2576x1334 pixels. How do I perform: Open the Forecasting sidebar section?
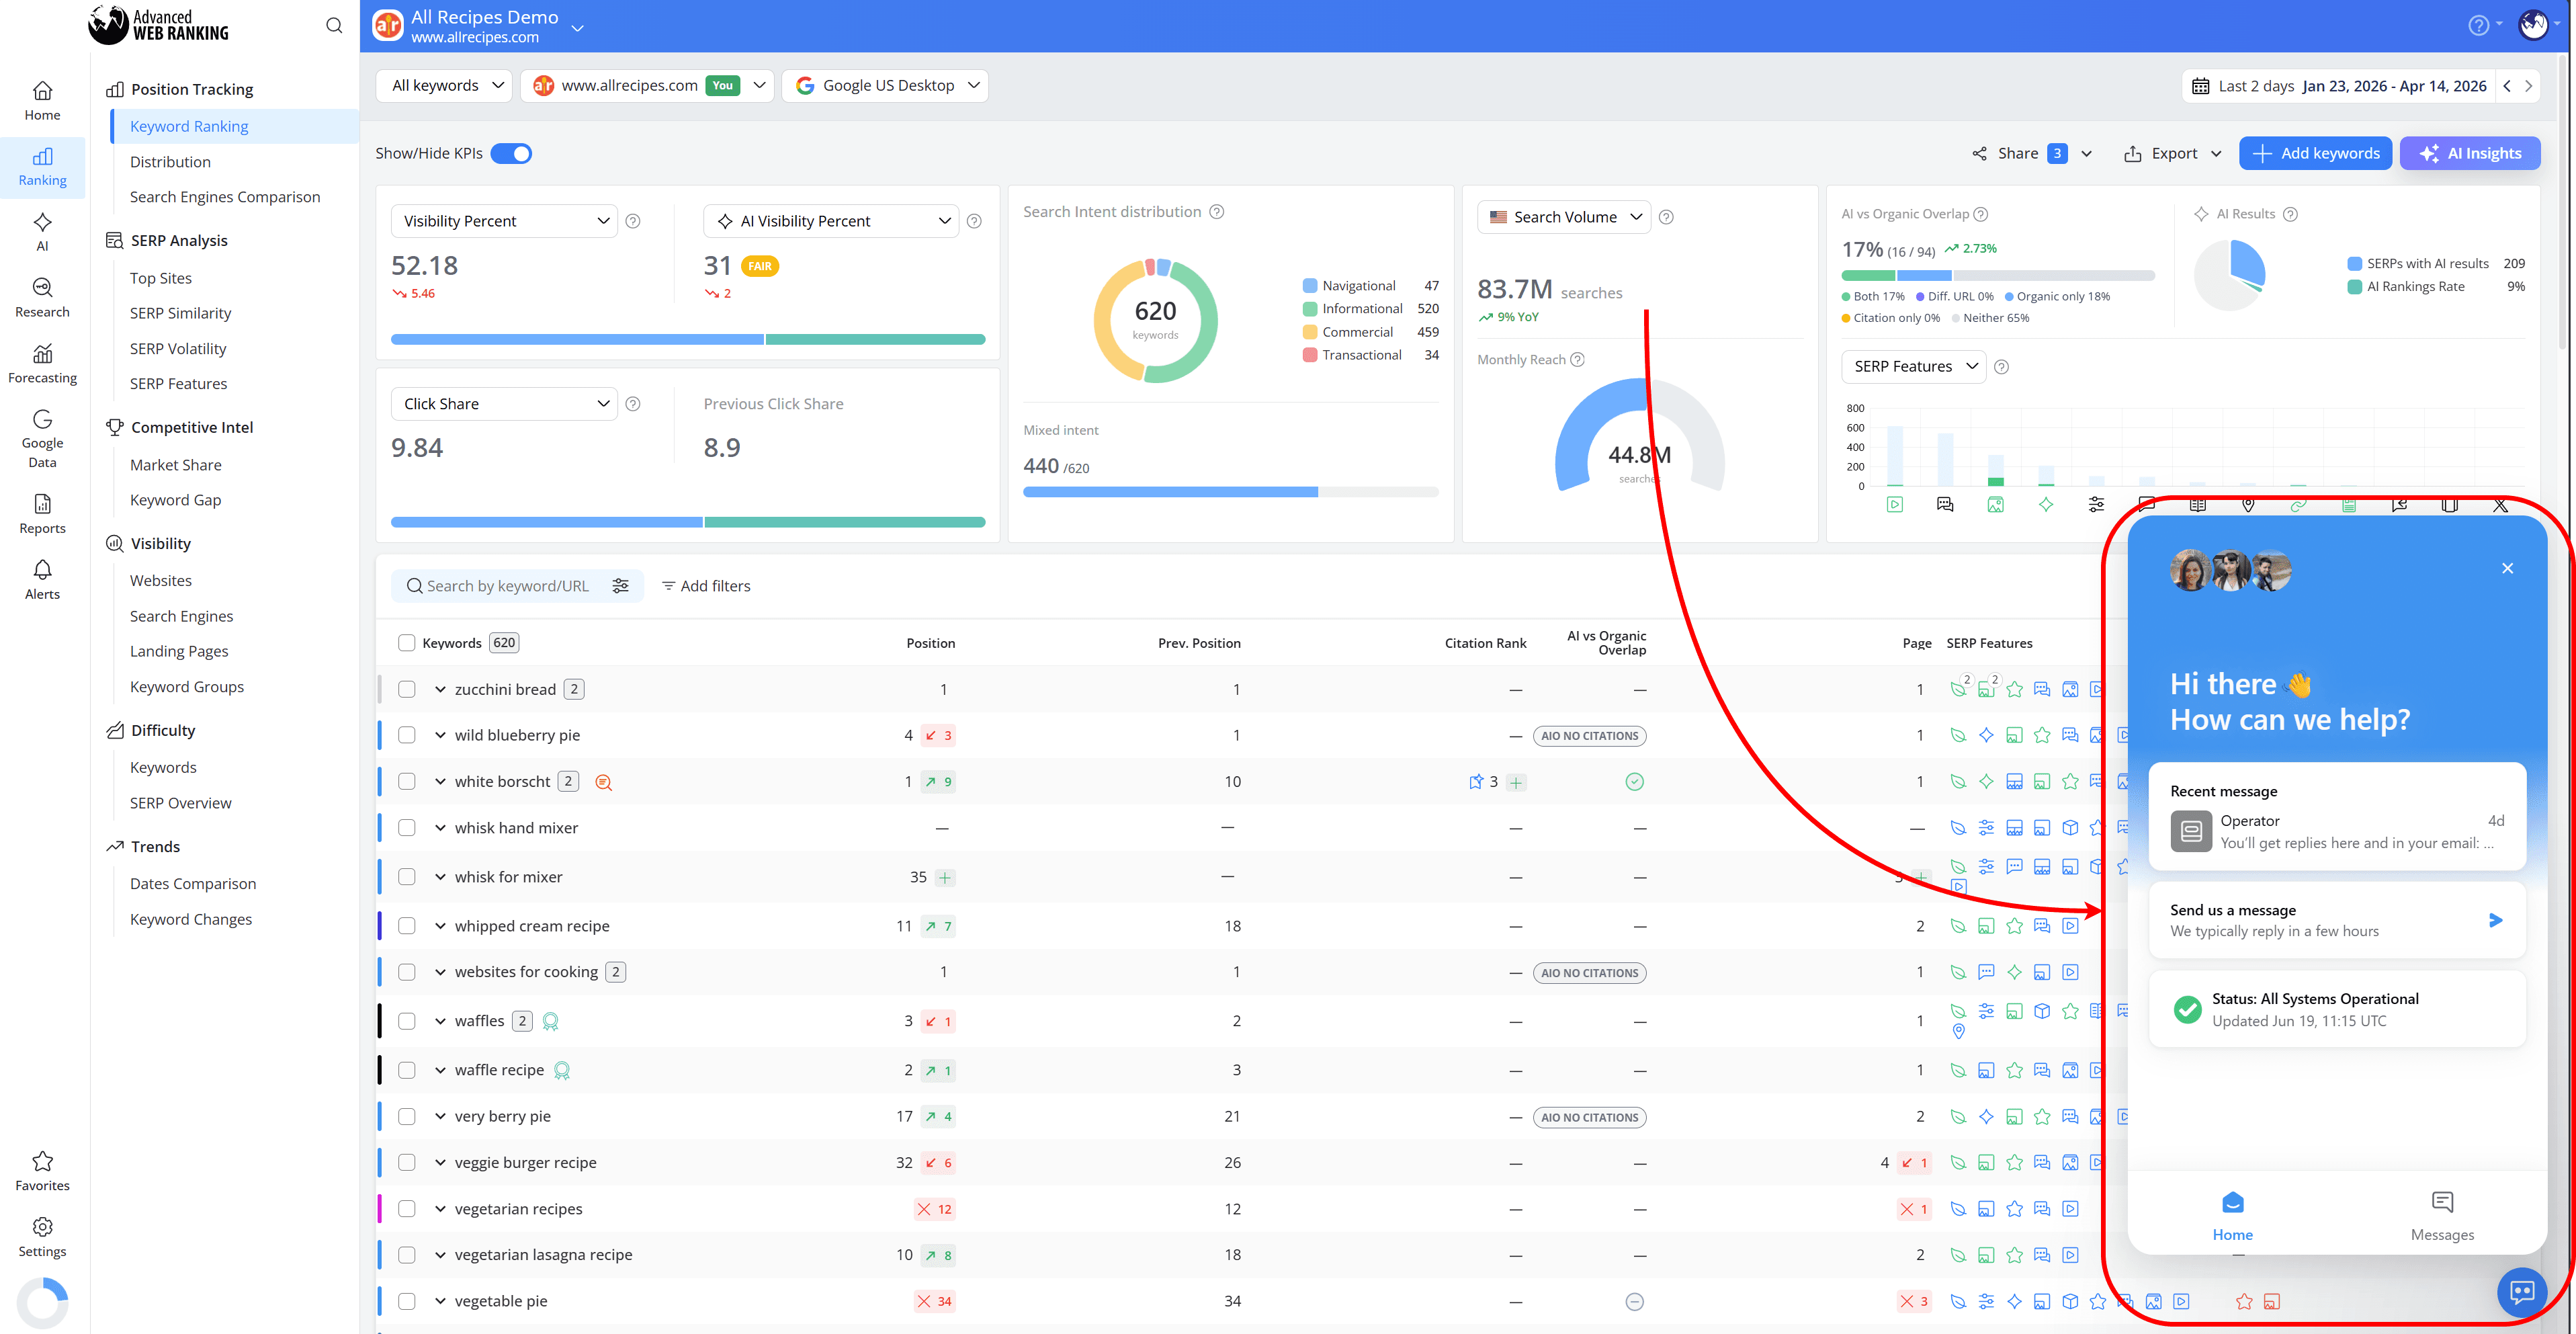click(42, 364)
